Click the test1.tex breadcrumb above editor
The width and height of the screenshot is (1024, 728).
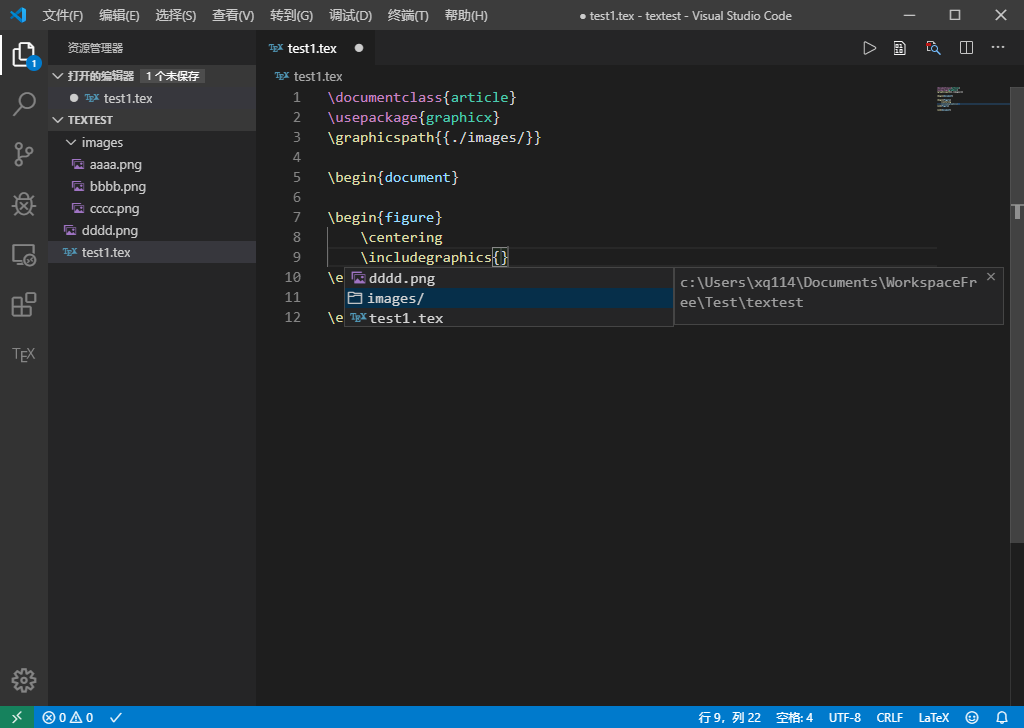coord(309,76)
